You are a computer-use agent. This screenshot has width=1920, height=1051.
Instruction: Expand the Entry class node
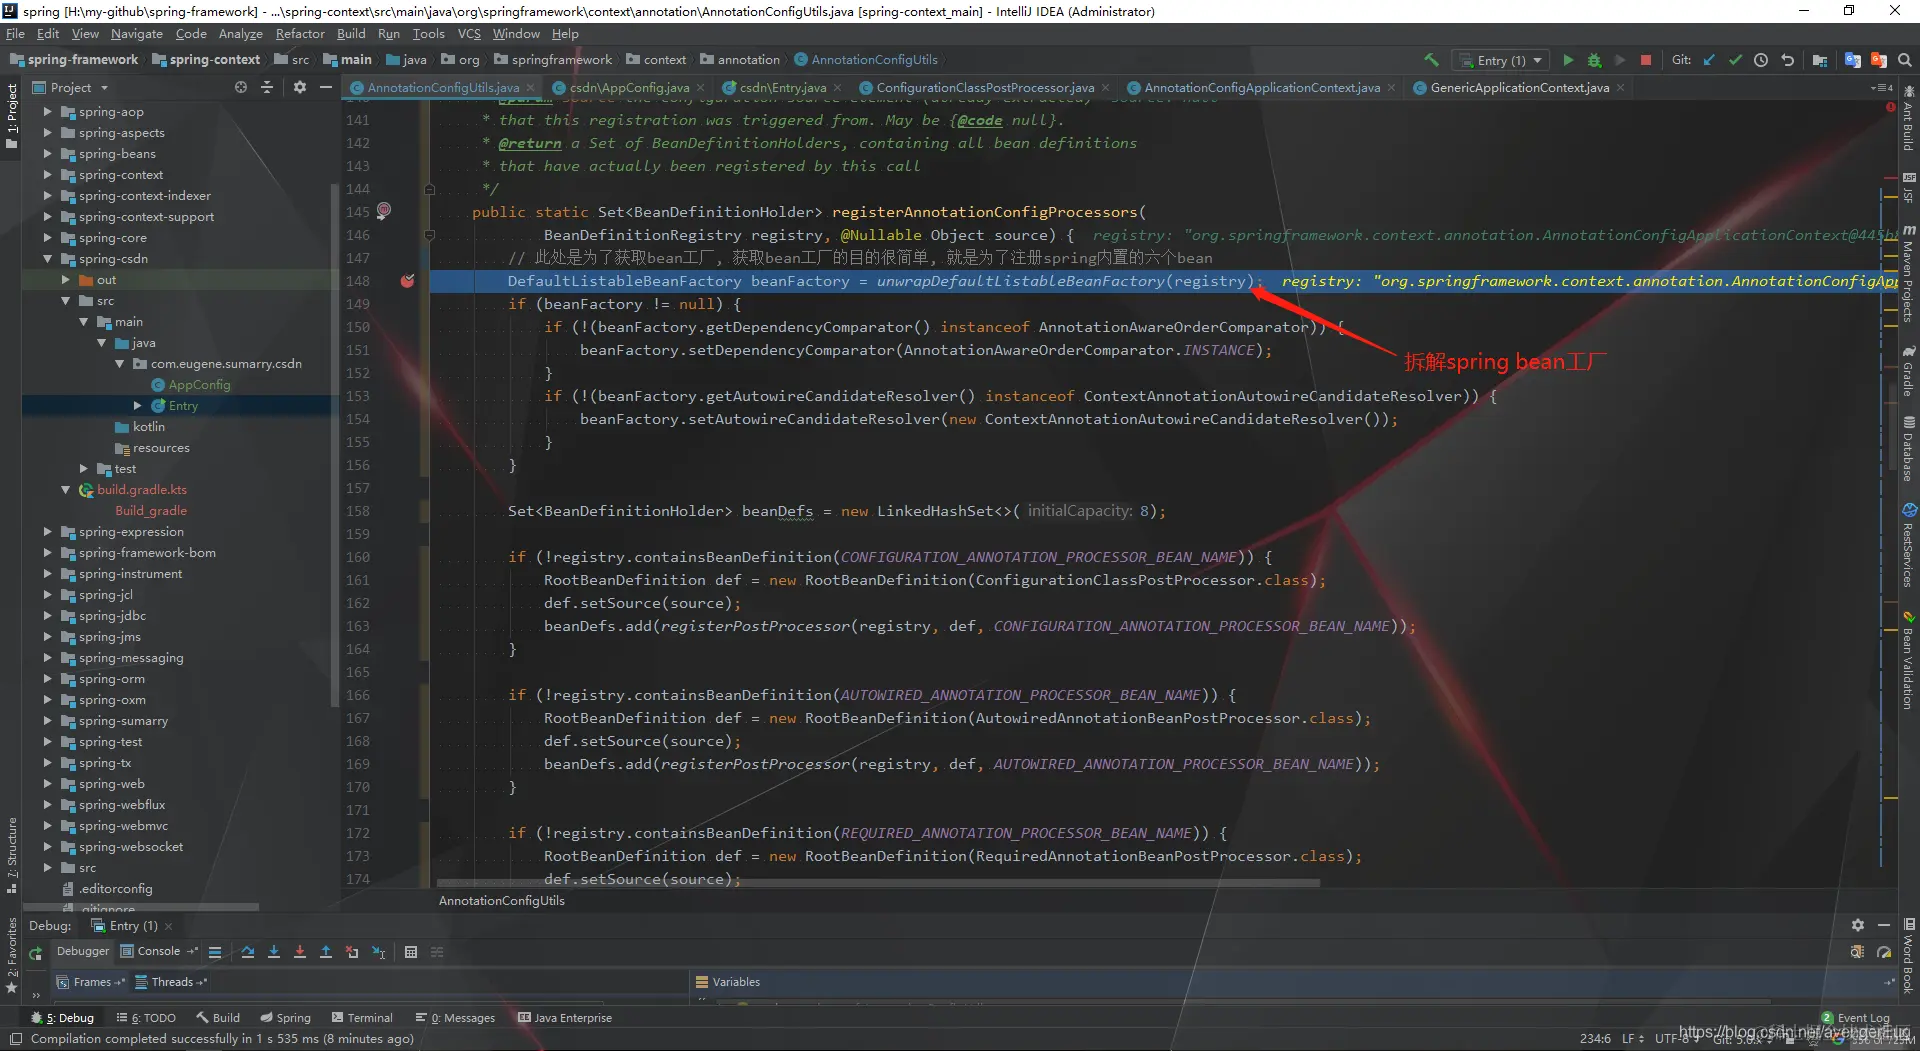click(x=137, y=406)
